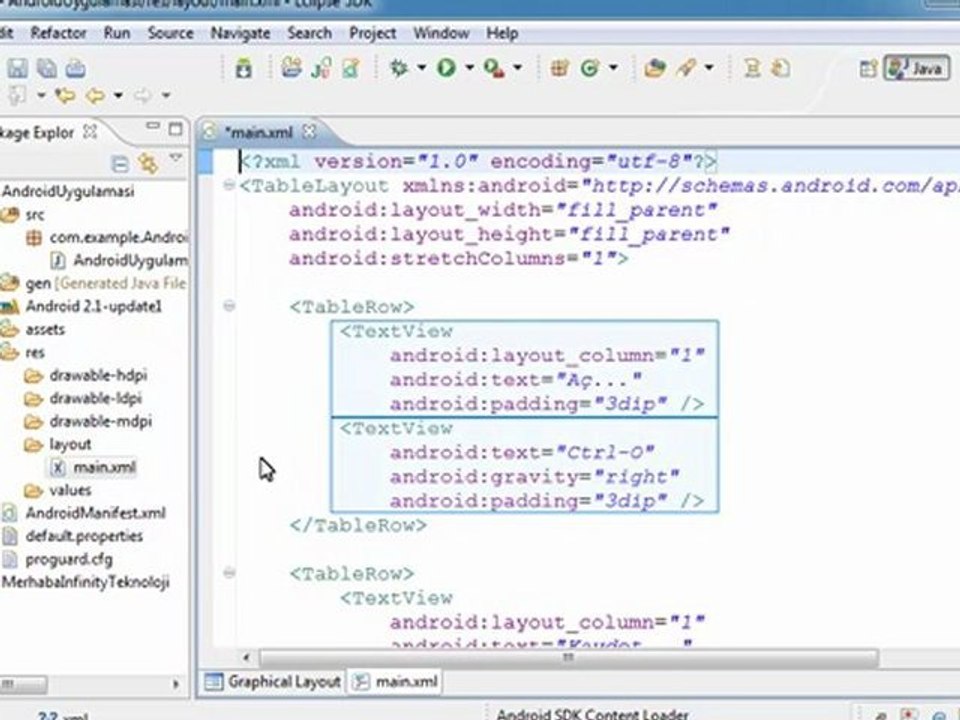The image size is (960, 720).
Task: Open the Navigate menu
Action: click(240, 33)
